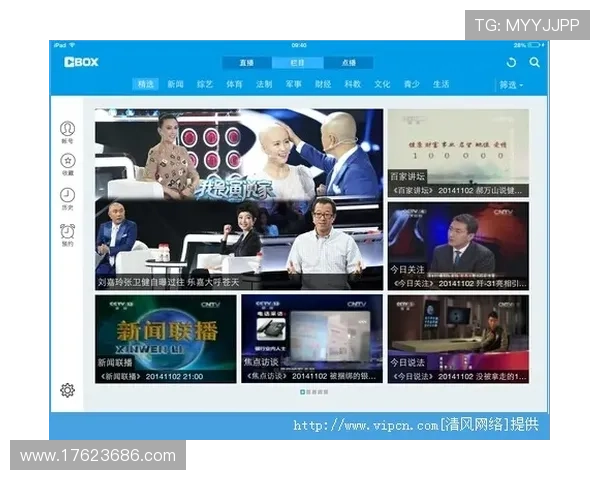Screen dimensions: 600x480
Task: Open the 我是演说家 featured banner video
Action: tap(239, 199)
